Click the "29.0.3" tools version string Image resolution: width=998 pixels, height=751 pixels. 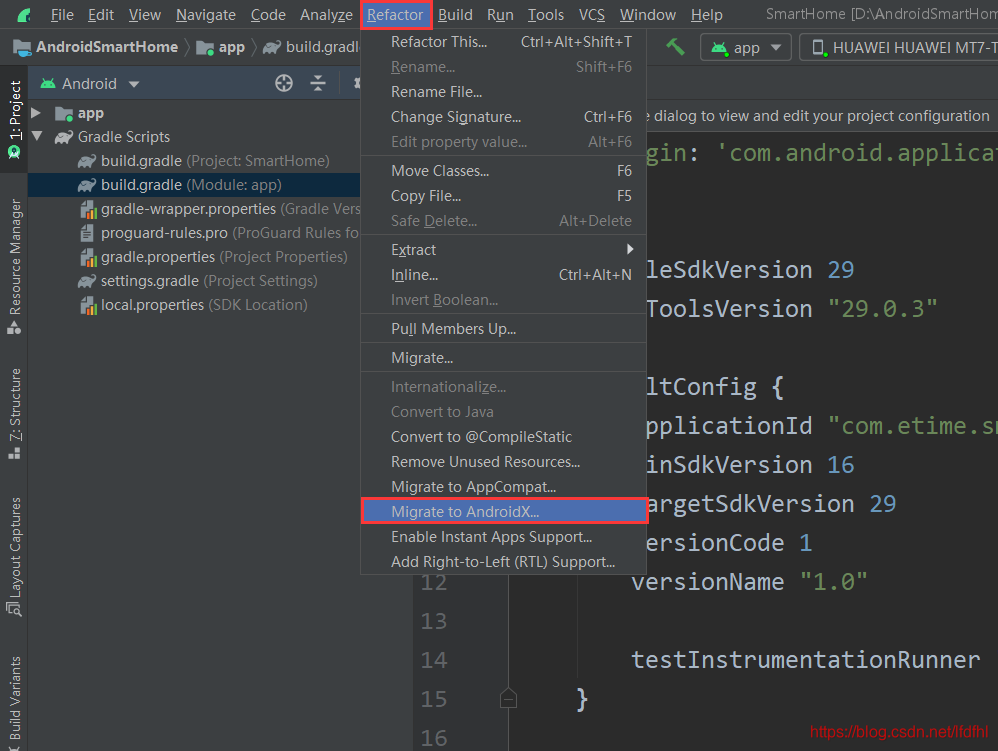(x=882, y=309)
